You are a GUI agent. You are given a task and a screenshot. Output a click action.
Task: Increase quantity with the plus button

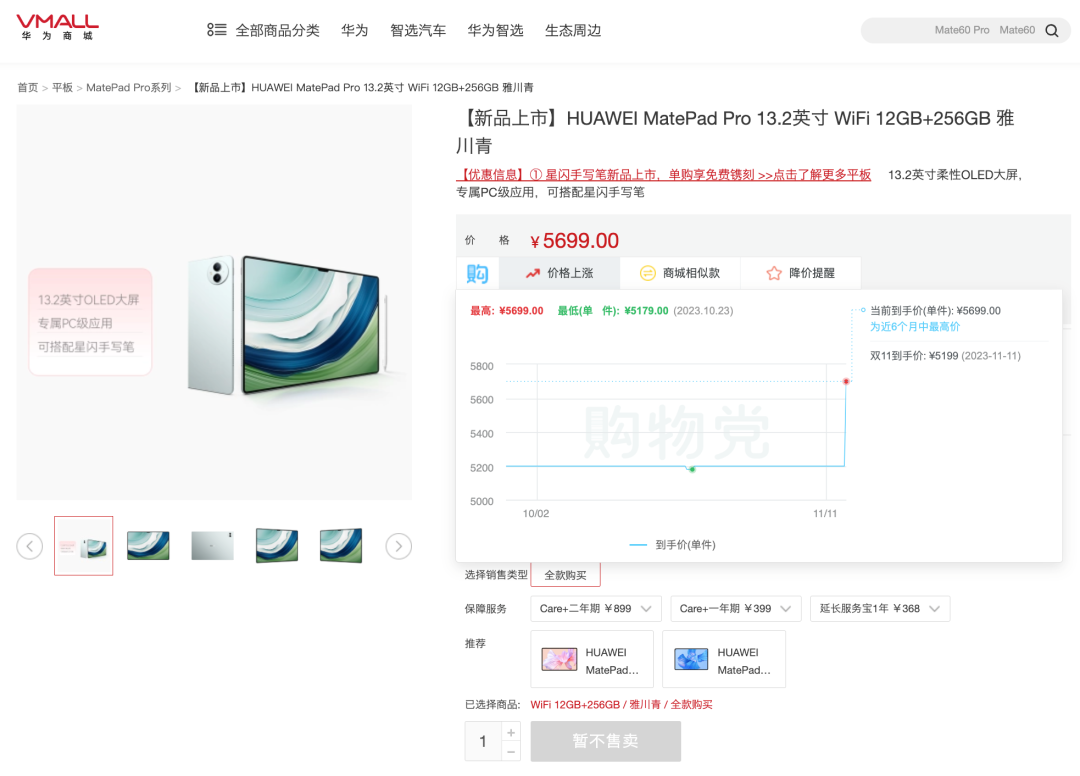pyautogui.click(x=511, y=733)
